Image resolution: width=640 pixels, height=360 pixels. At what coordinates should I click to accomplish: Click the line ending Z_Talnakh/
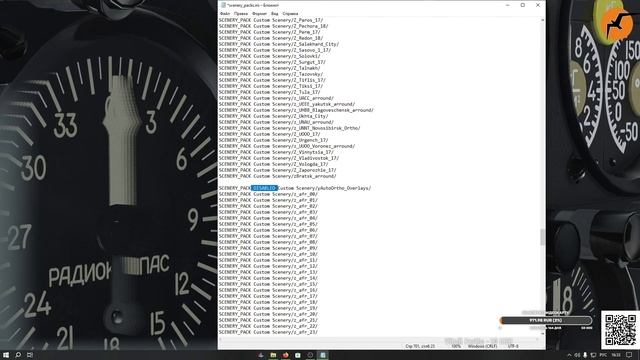[x=269, y=68]
